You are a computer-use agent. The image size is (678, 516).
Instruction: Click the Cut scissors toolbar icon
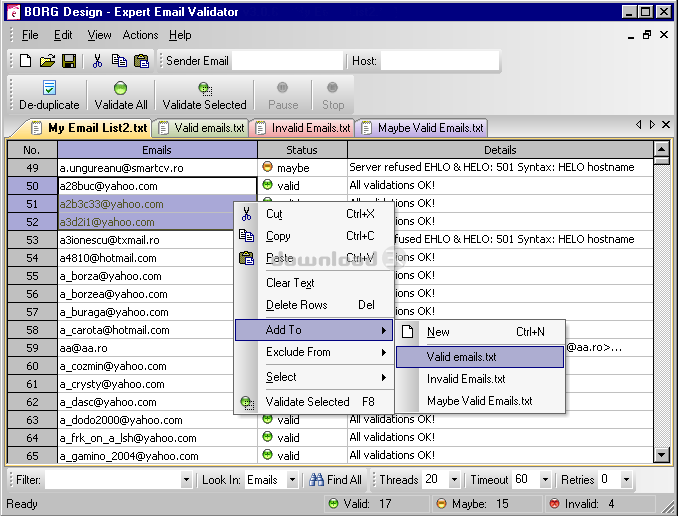(x=97, y=61)
